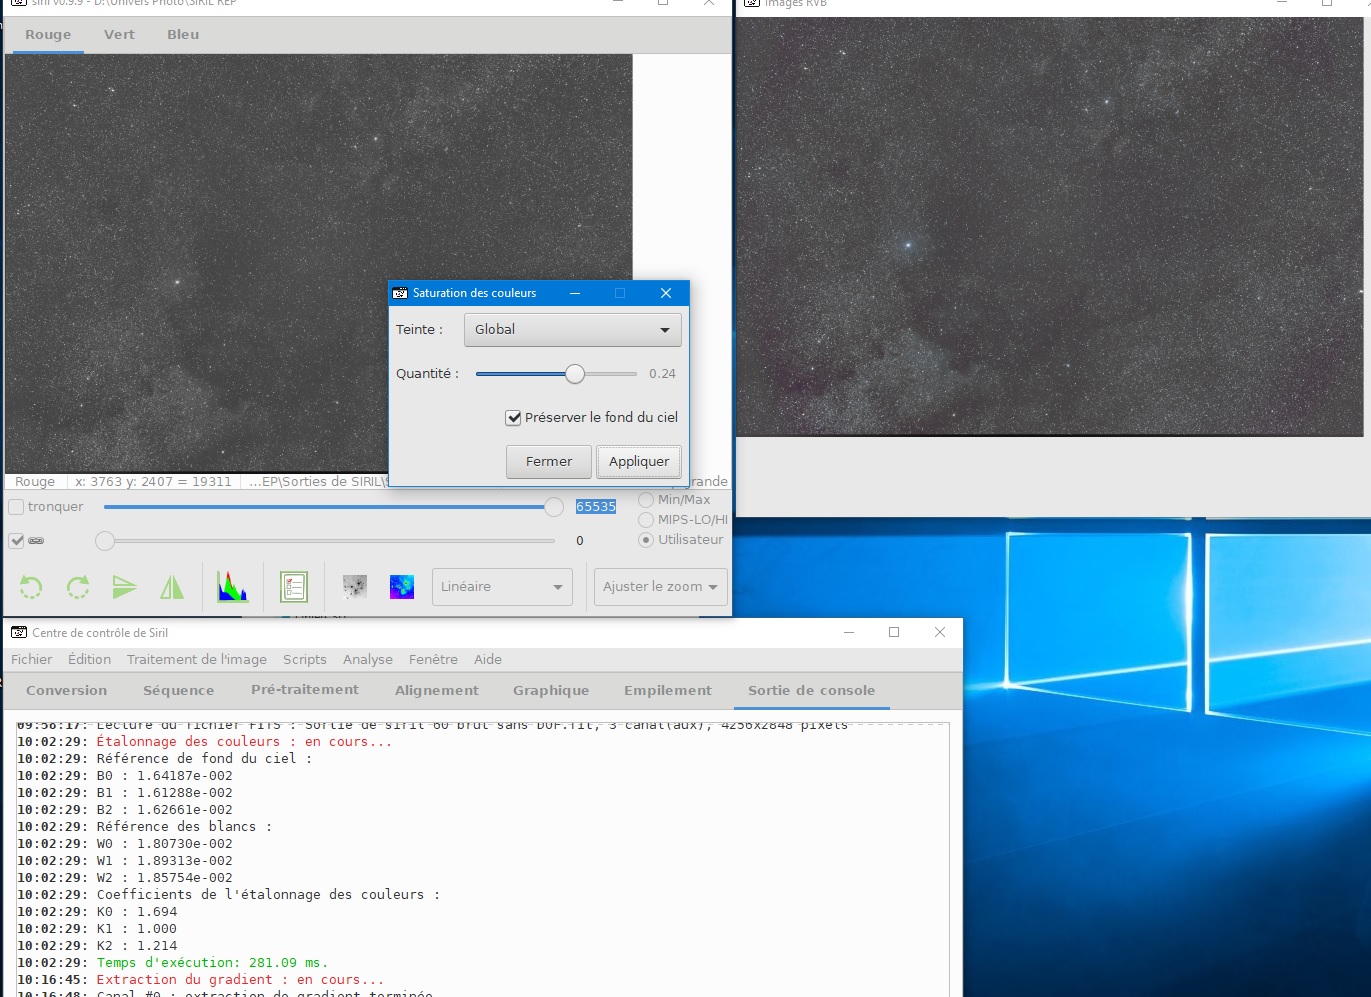
Task: Click the Quantité saturation slider handle
Action: [x=575, y=374]
